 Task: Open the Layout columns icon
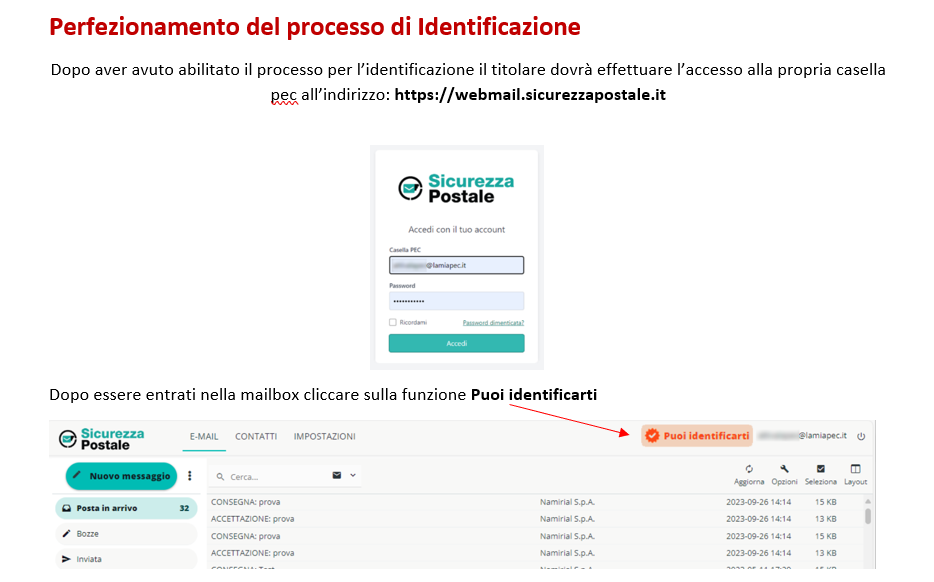855,469
